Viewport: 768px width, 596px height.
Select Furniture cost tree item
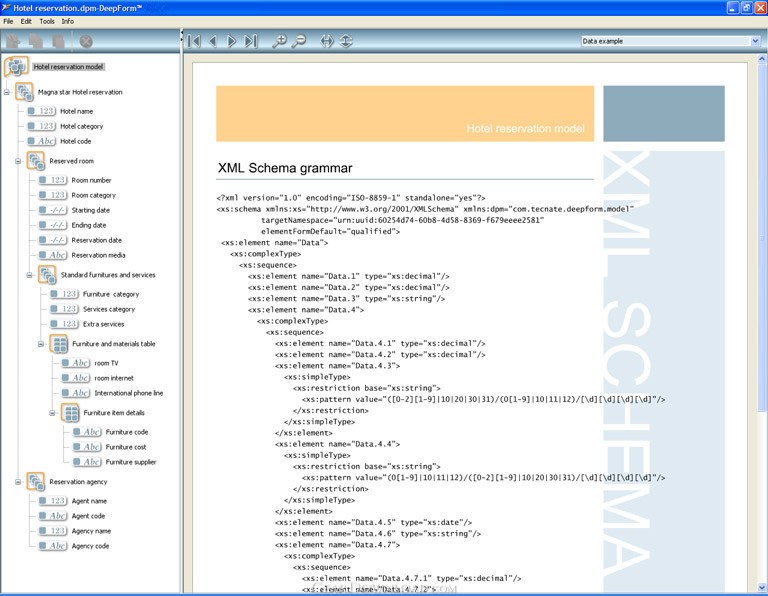[126, 447]
